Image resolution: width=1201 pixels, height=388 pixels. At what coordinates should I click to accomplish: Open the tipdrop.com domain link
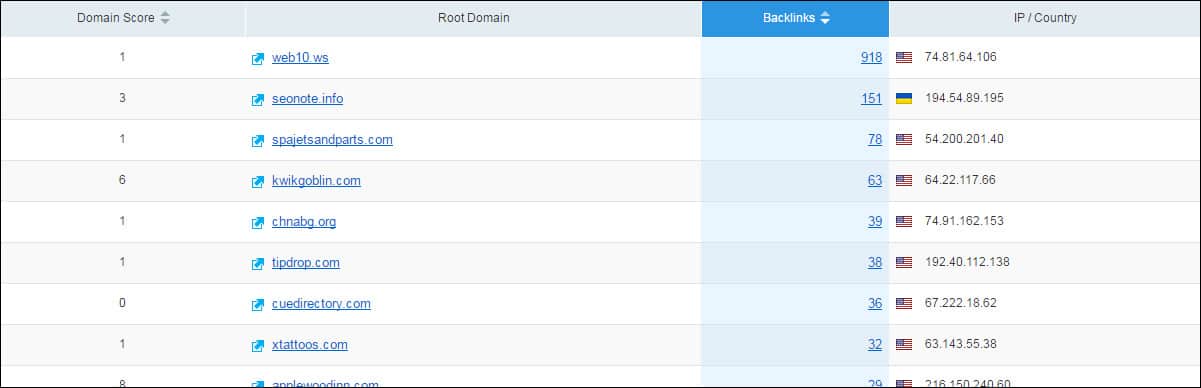point(306,263)
